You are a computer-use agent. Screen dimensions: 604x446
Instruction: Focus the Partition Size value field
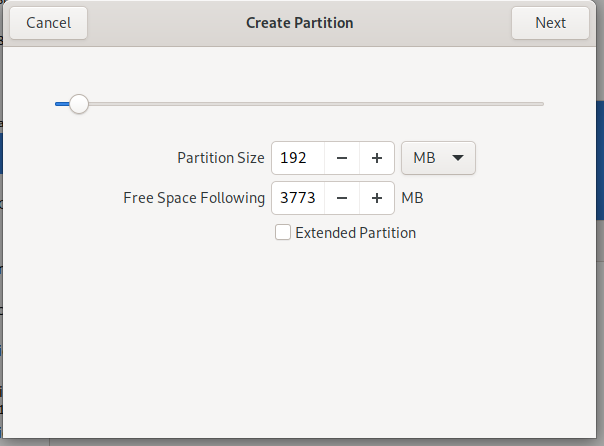(298, 158)
